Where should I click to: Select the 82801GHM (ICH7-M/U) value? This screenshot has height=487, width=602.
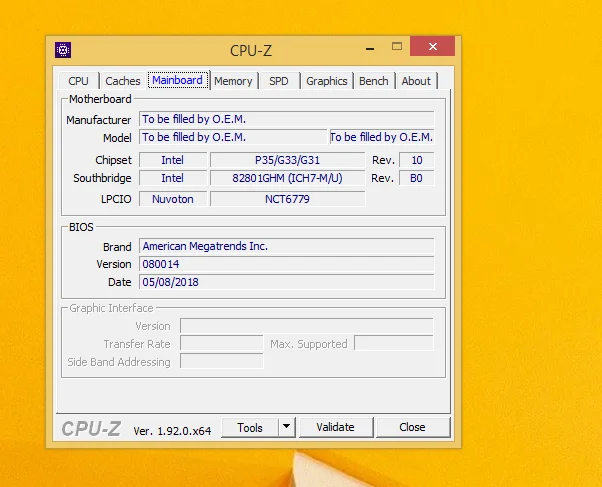[x=288, y=178]
